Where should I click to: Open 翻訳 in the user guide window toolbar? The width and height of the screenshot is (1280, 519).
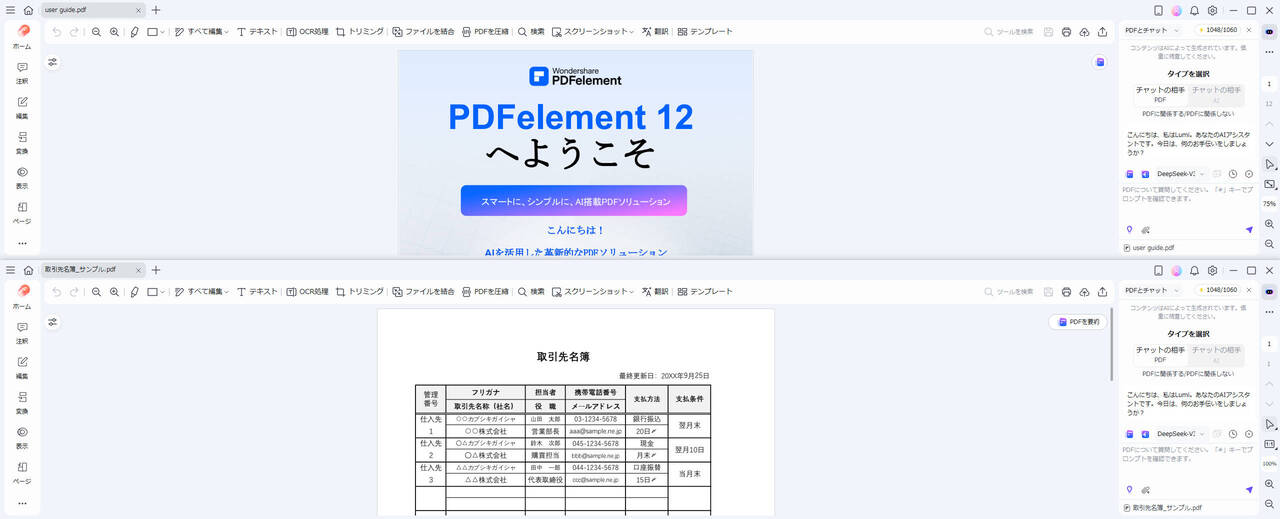[x=655, y=32]
